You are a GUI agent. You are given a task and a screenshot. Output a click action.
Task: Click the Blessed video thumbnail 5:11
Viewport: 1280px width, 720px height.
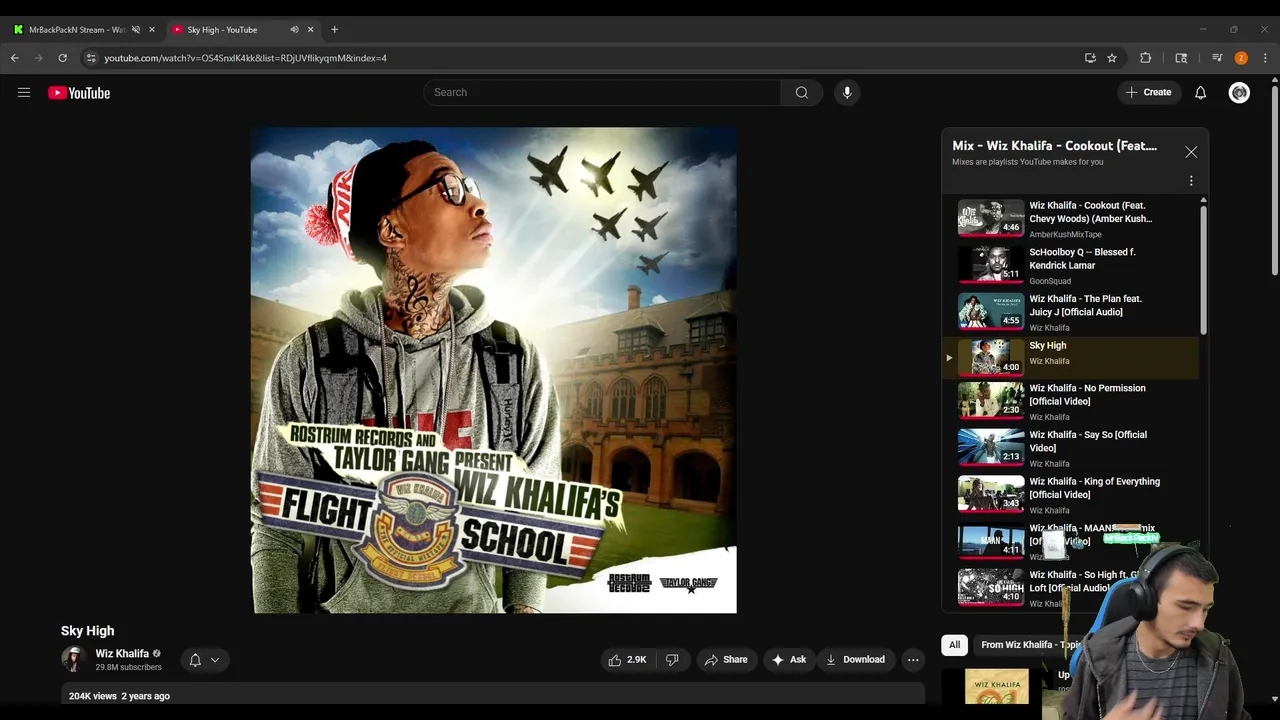[x=991, y=265]
